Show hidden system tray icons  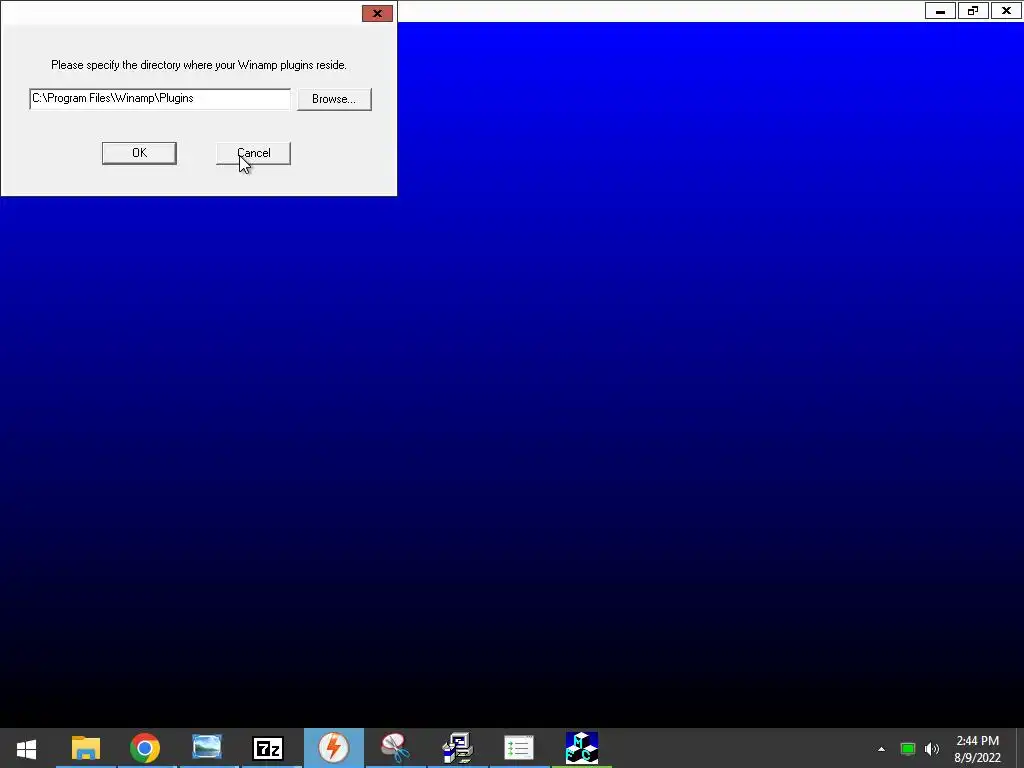point(882,749)
